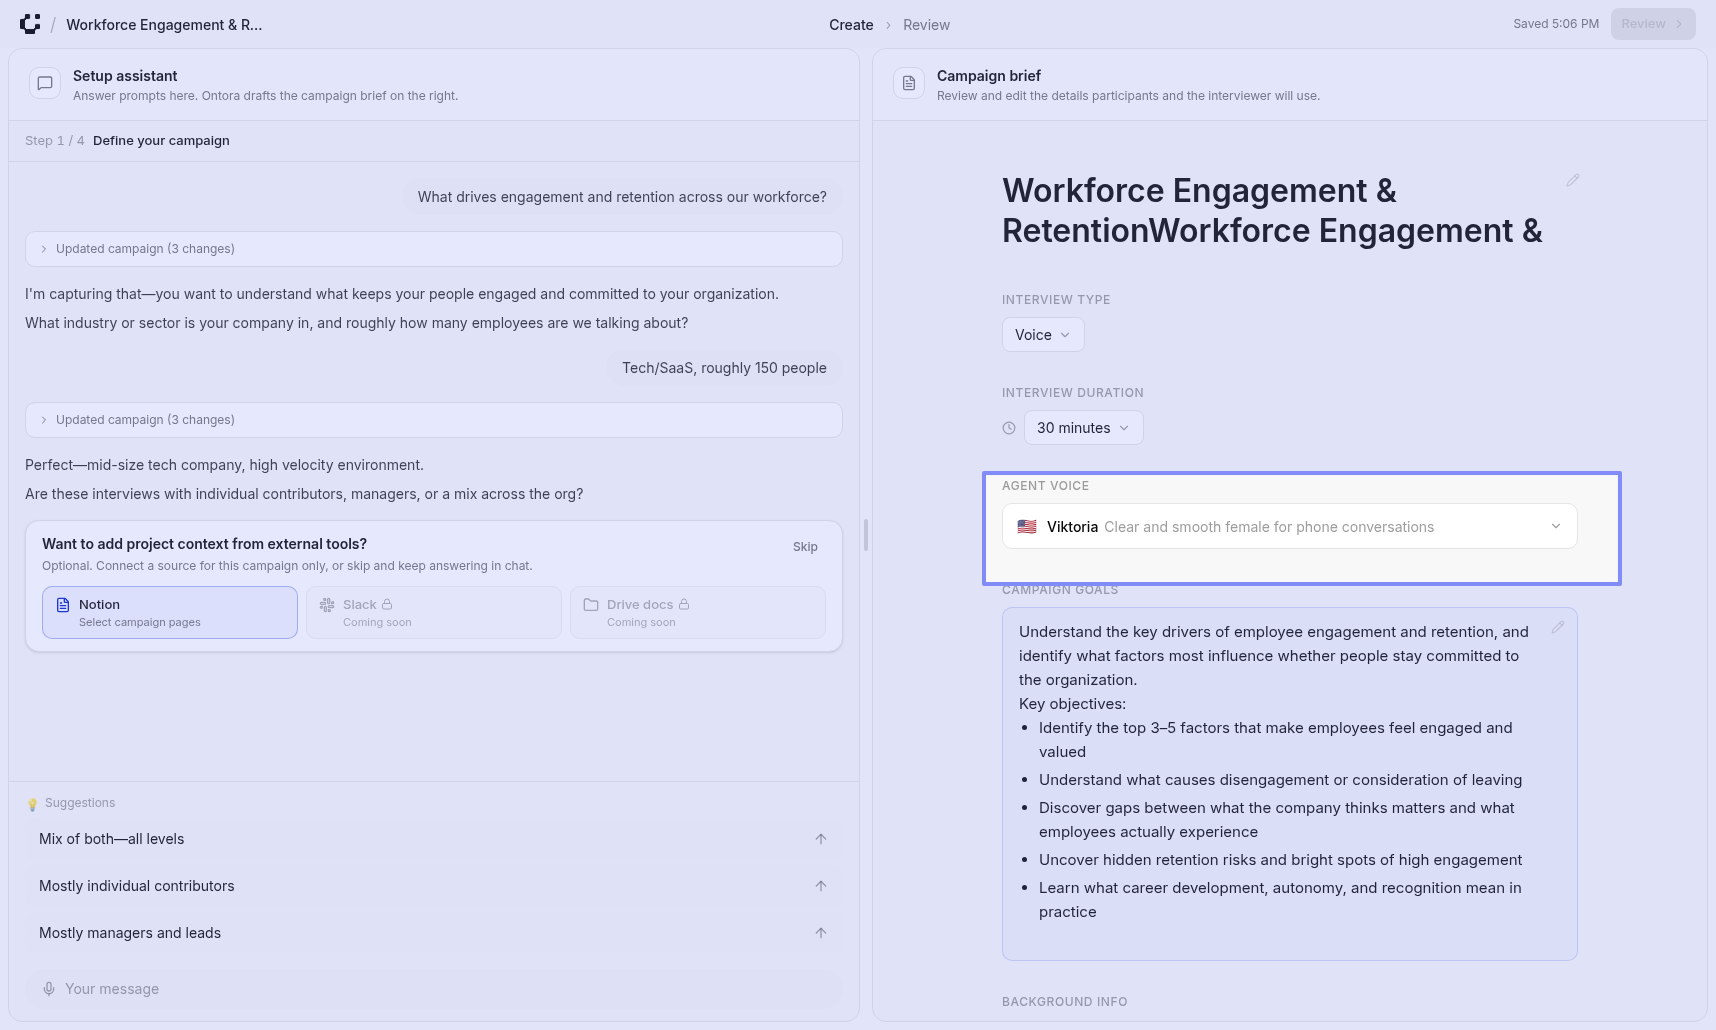
Task: Click the Campaign brief document icon
Action: click(908, 84)
